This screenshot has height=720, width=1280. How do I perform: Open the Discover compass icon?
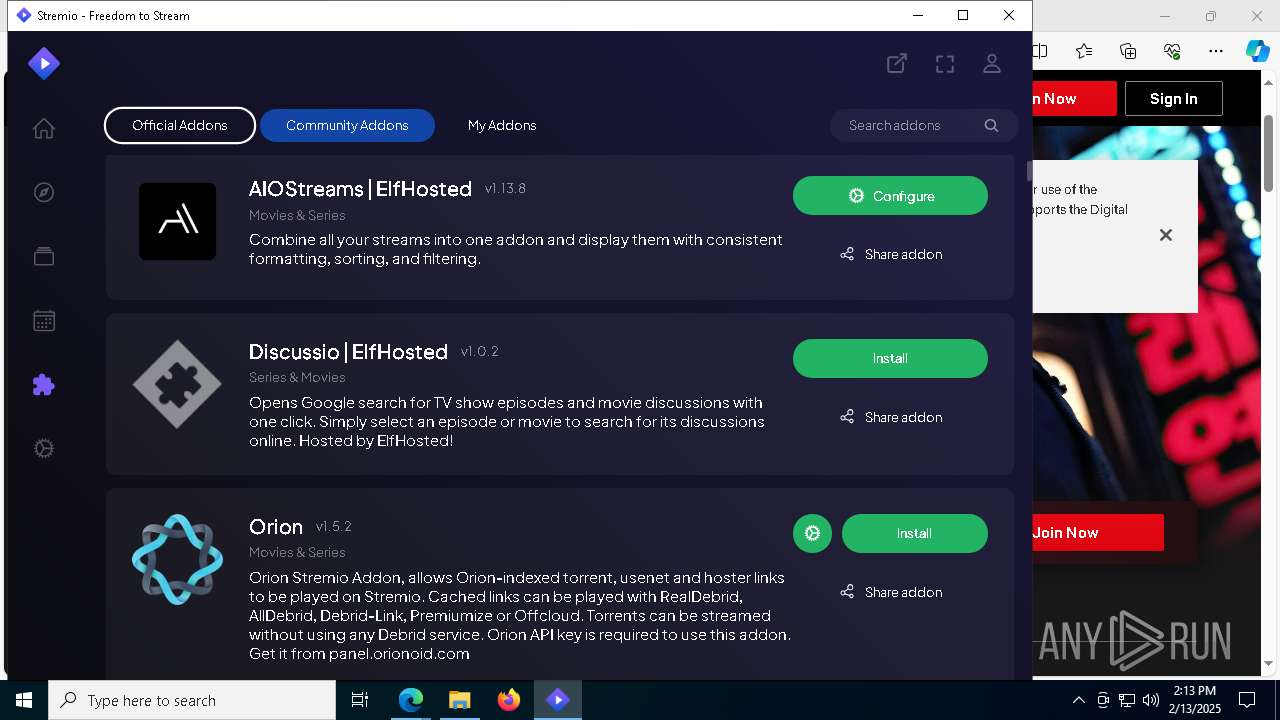(x=43, y=192)
